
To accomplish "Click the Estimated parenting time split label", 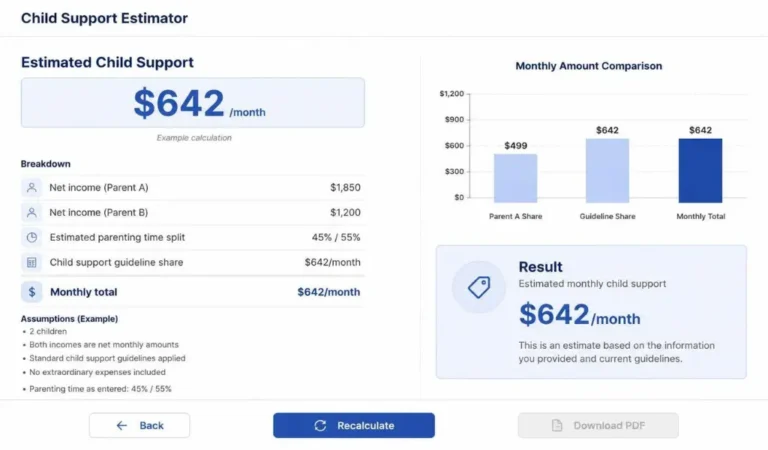I will (117, 237).
